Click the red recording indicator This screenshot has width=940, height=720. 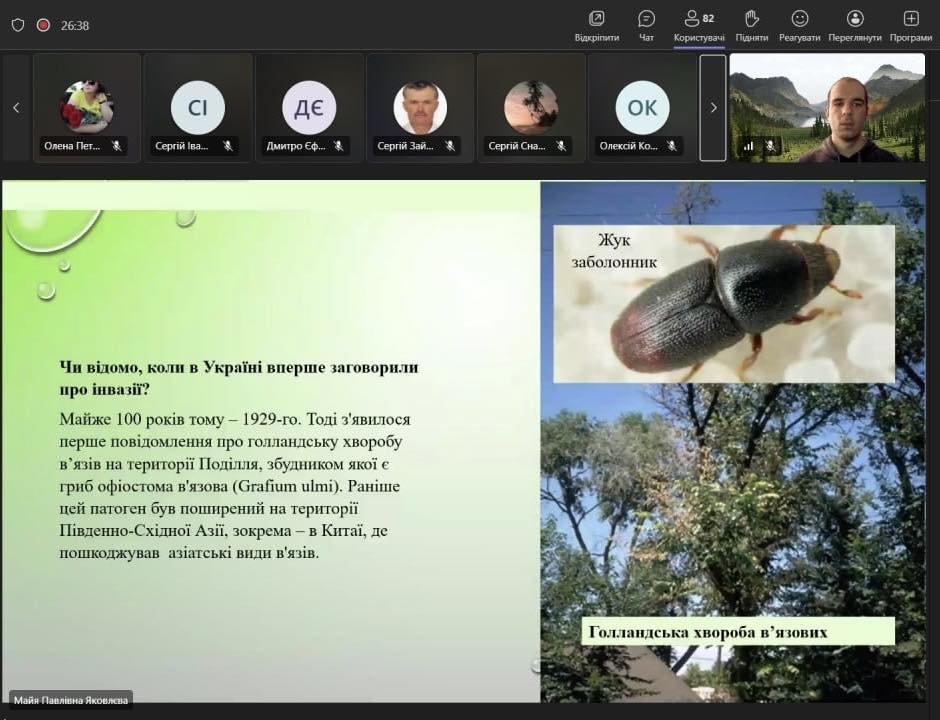point(43,25)
